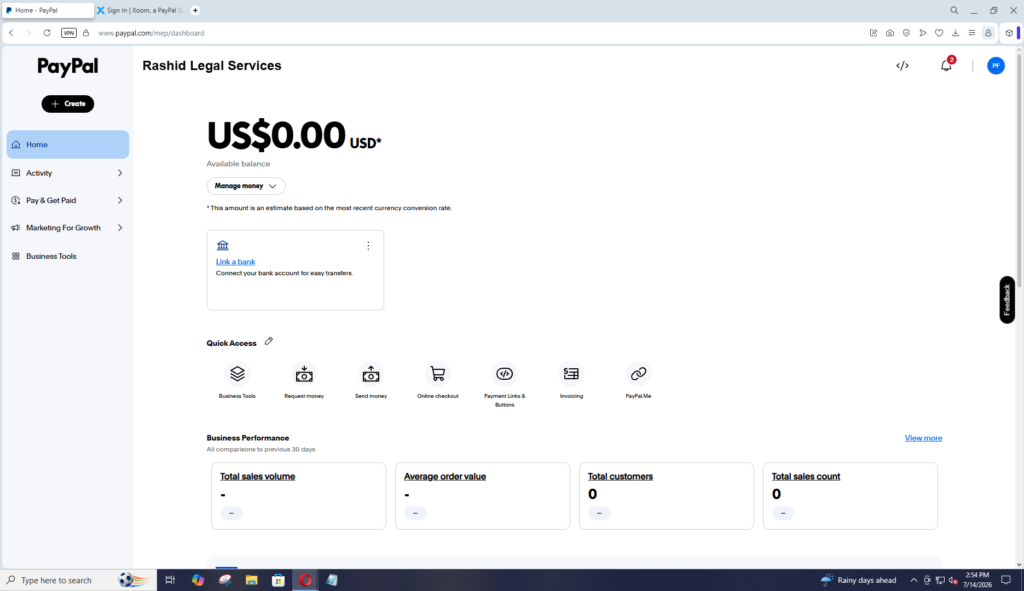This screenshot has width=1024, height=591.
Task: Click the Windows taskbar search box
Action: (x=78, y=580)
